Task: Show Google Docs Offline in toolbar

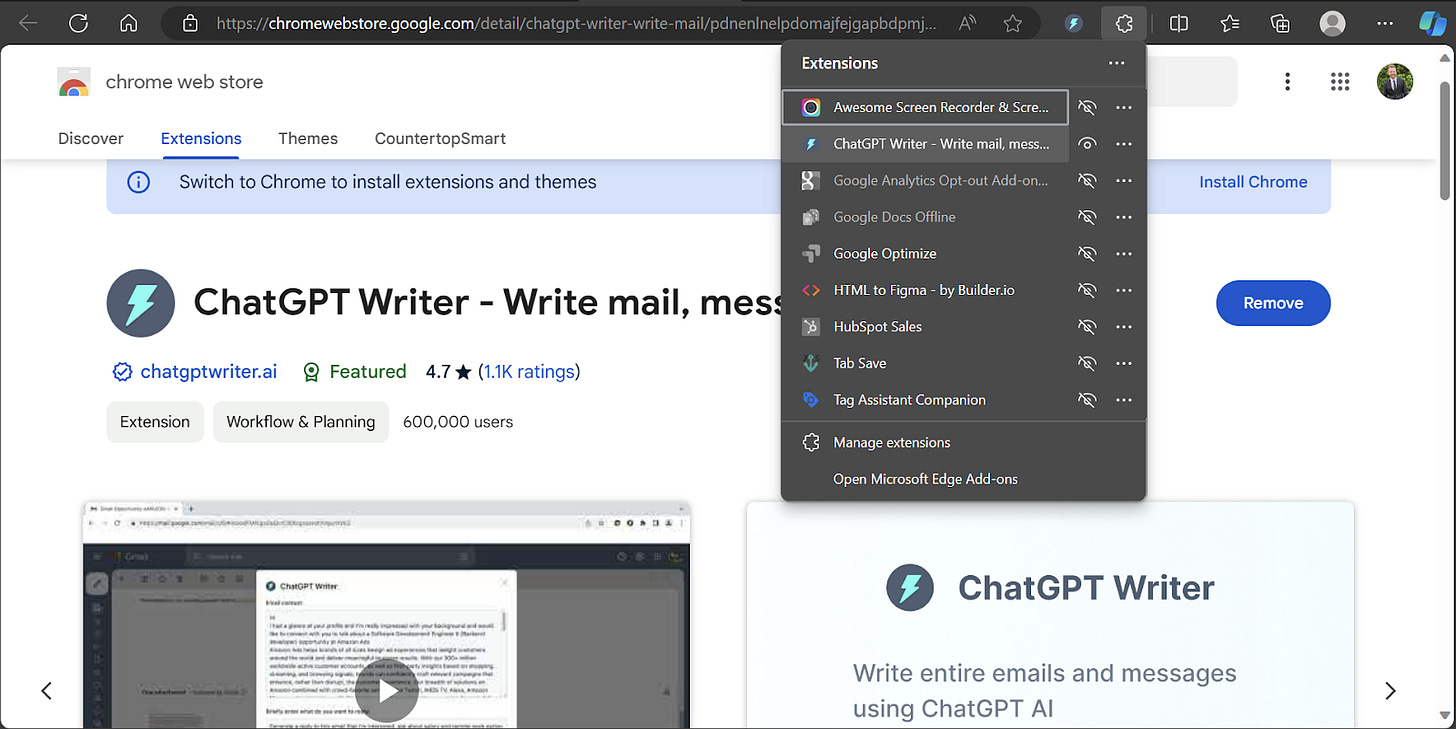Action: [x=1087, y=217]
